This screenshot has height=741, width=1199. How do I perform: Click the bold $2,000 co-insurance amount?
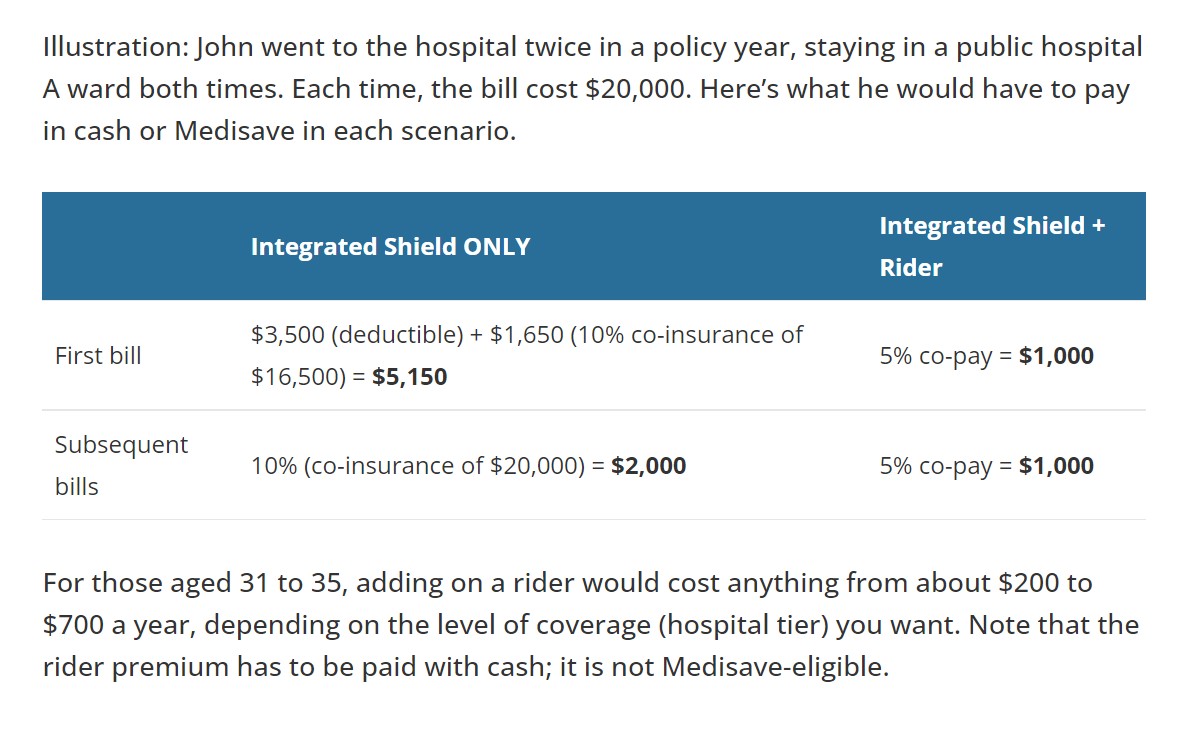[648, 466]
